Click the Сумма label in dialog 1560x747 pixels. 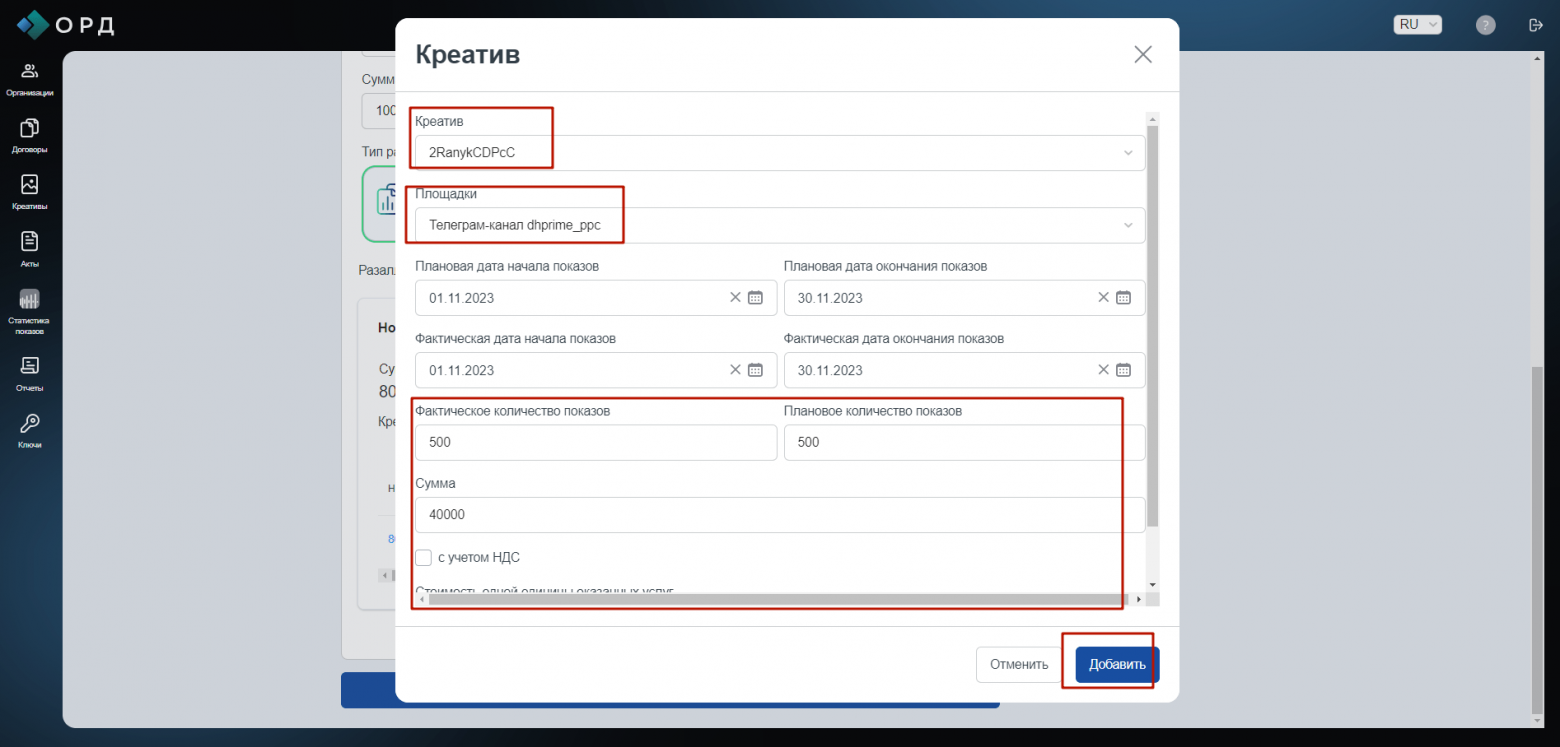point(435,483)
